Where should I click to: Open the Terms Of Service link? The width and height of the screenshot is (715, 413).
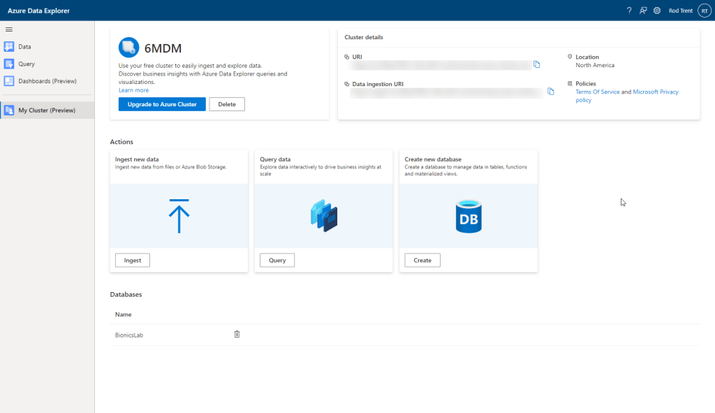tap(597, 92)
